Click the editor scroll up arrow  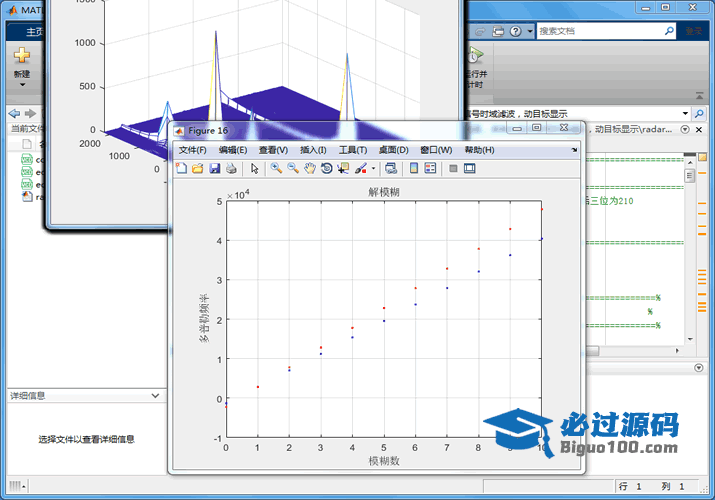pyautogui.click(x=690, y=163)
